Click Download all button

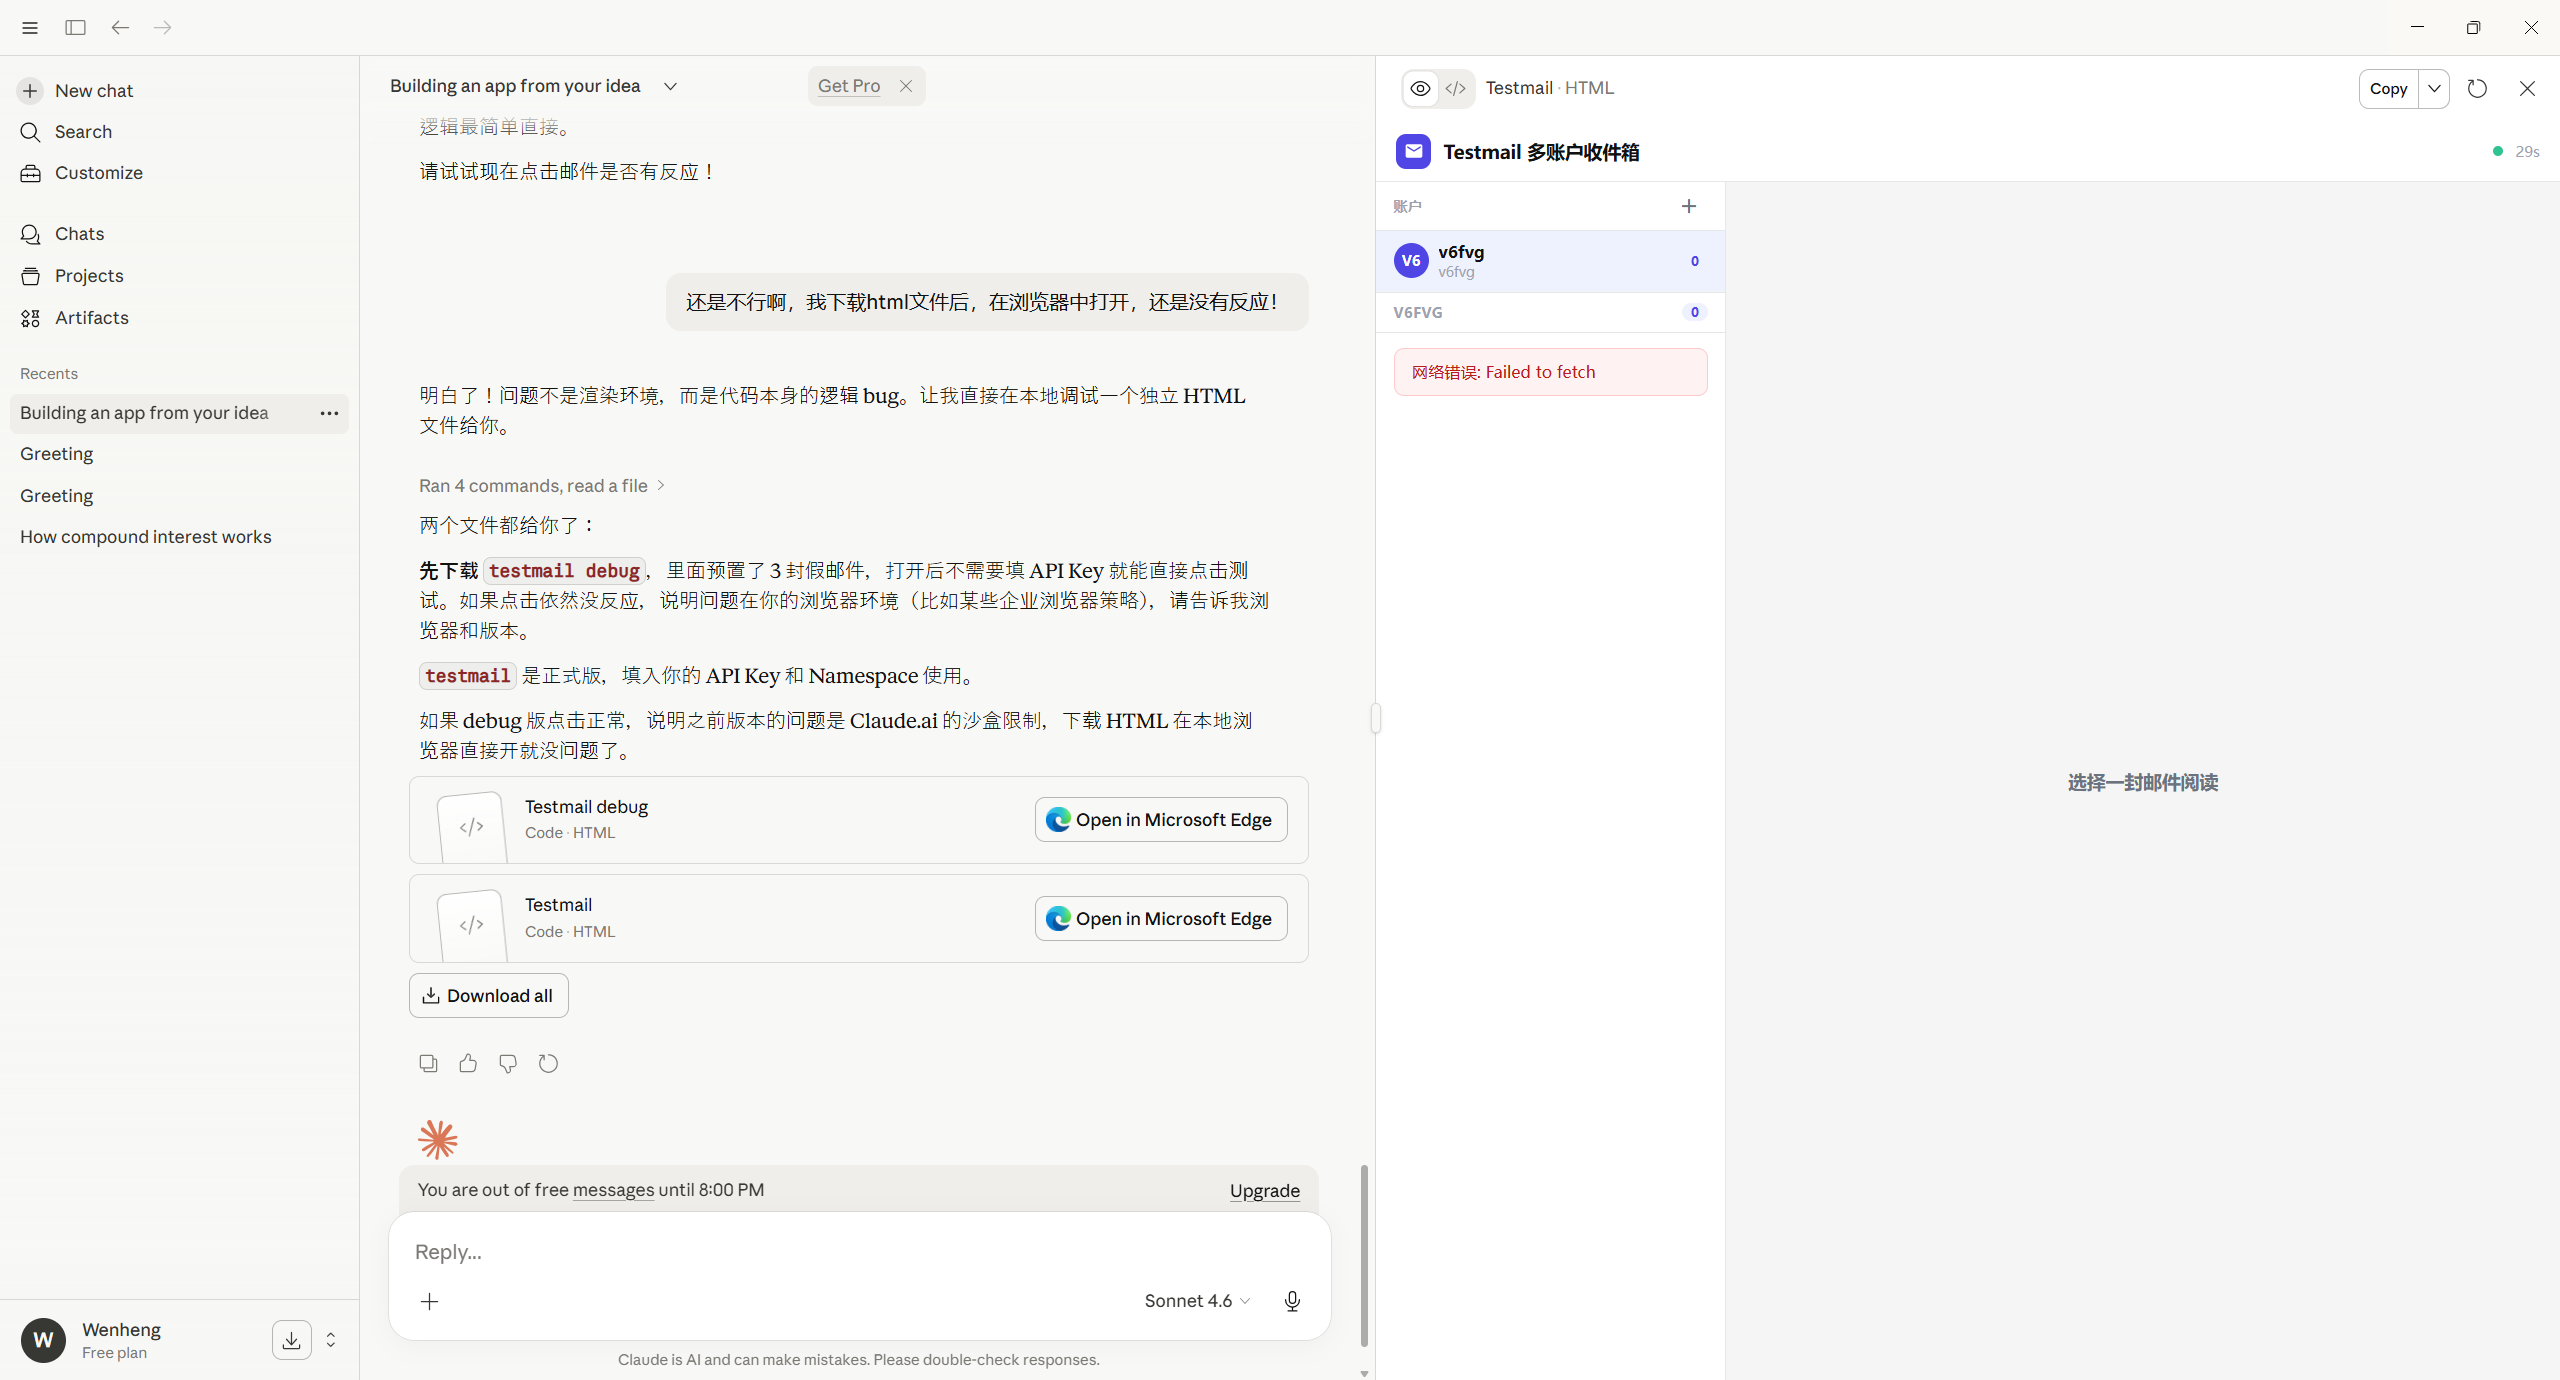[489, 996]
